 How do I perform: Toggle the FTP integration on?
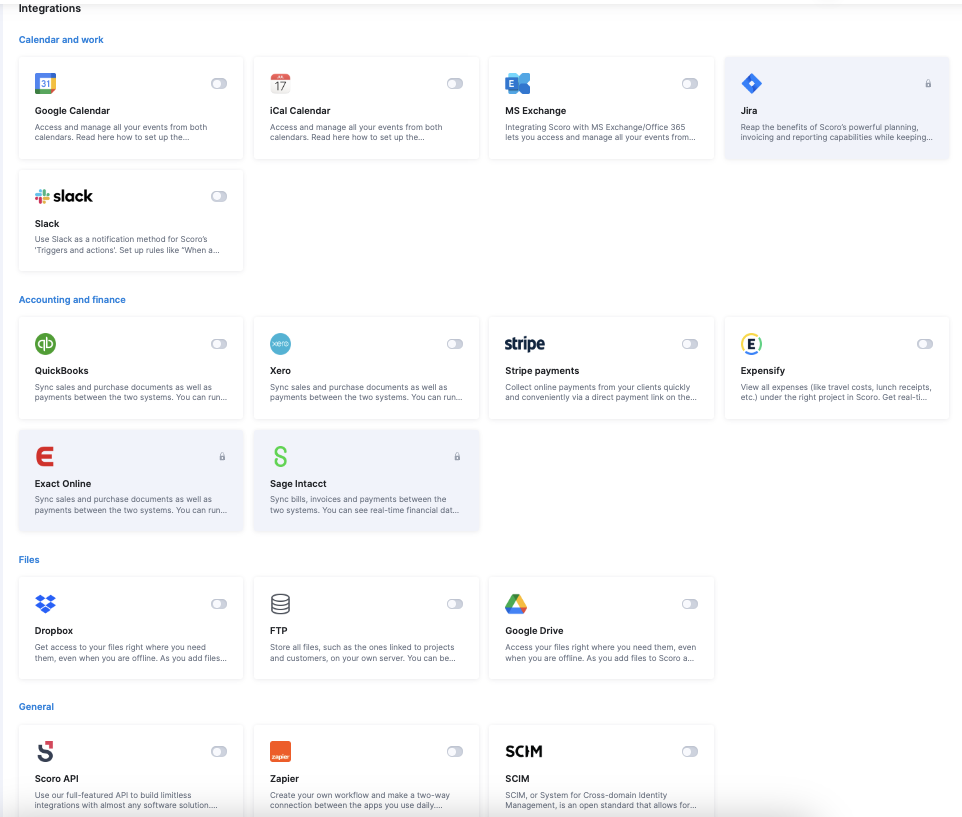tap(455, 604)
